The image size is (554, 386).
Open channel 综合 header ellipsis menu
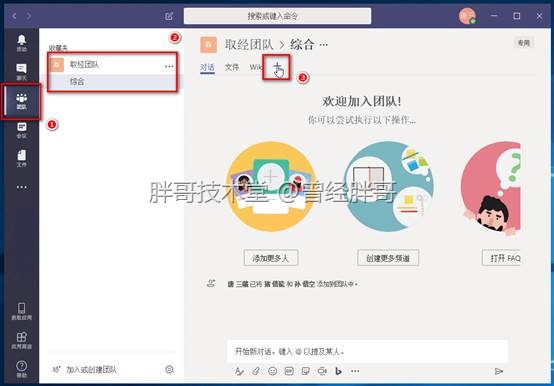click(324, 44)
